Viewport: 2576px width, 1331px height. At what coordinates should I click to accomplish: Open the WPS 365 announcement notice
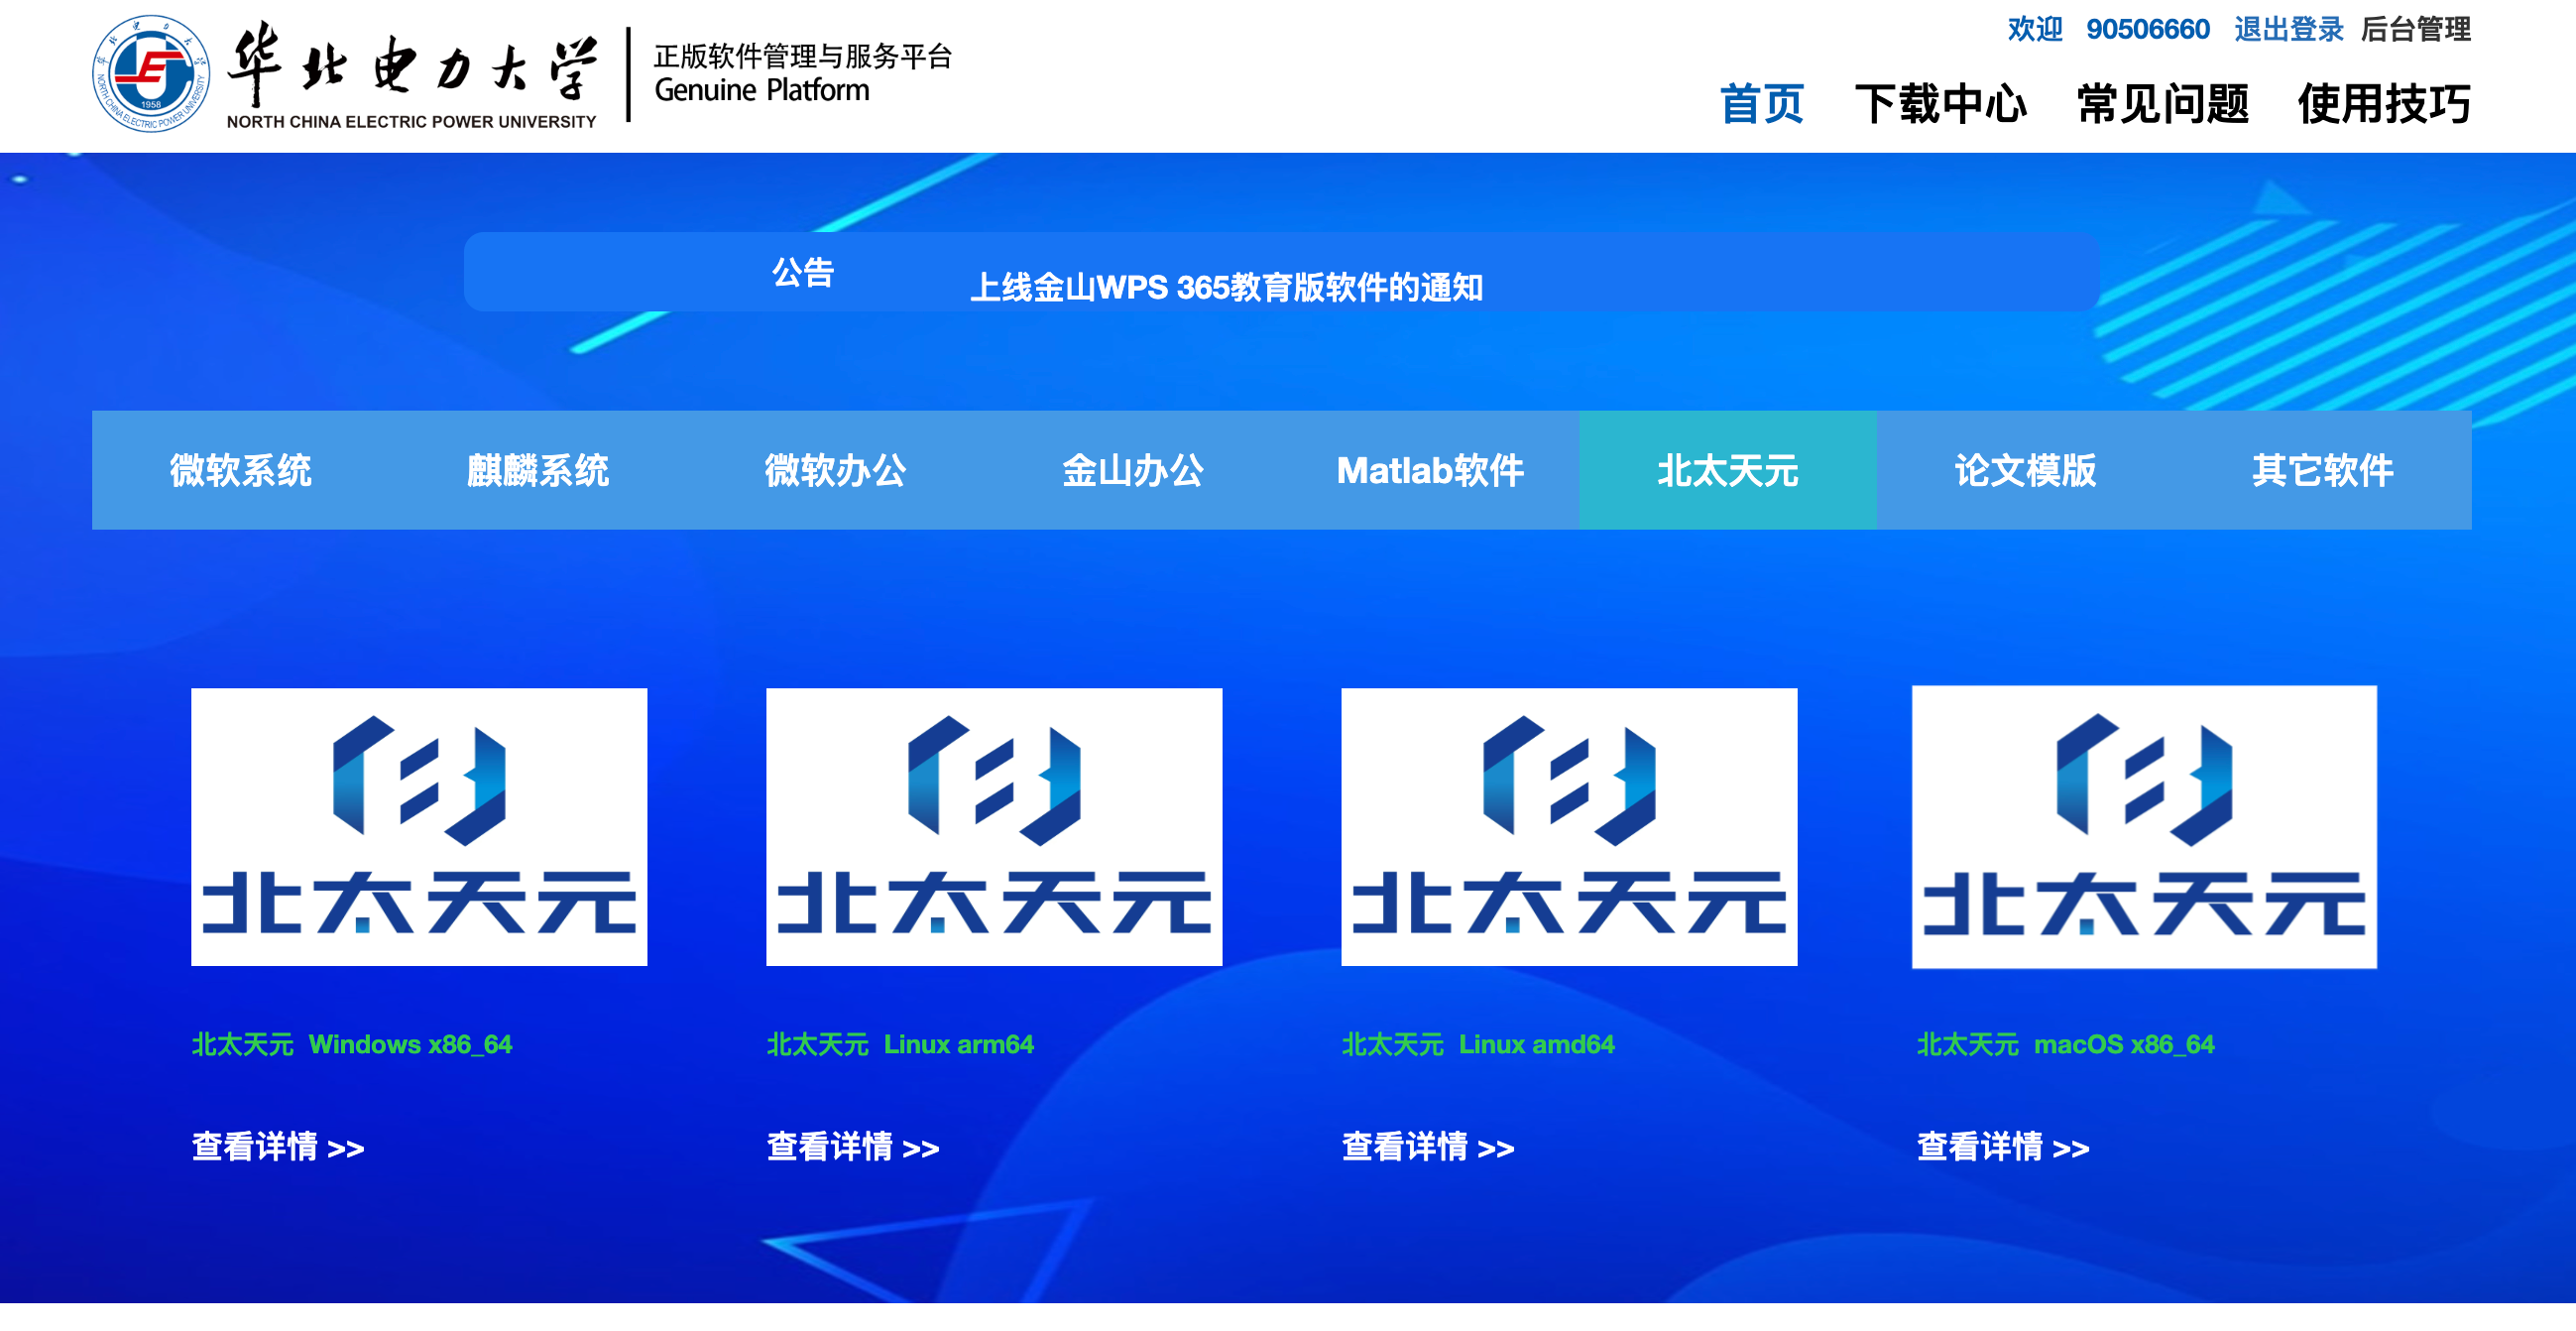tap(1226, 287)
